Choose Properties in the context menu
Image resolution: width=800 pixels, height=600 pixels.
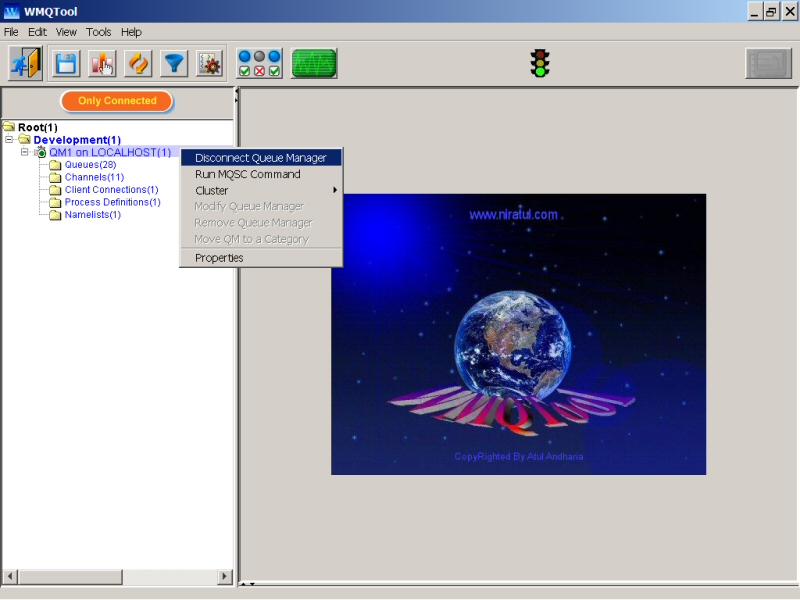click(261, 258)
